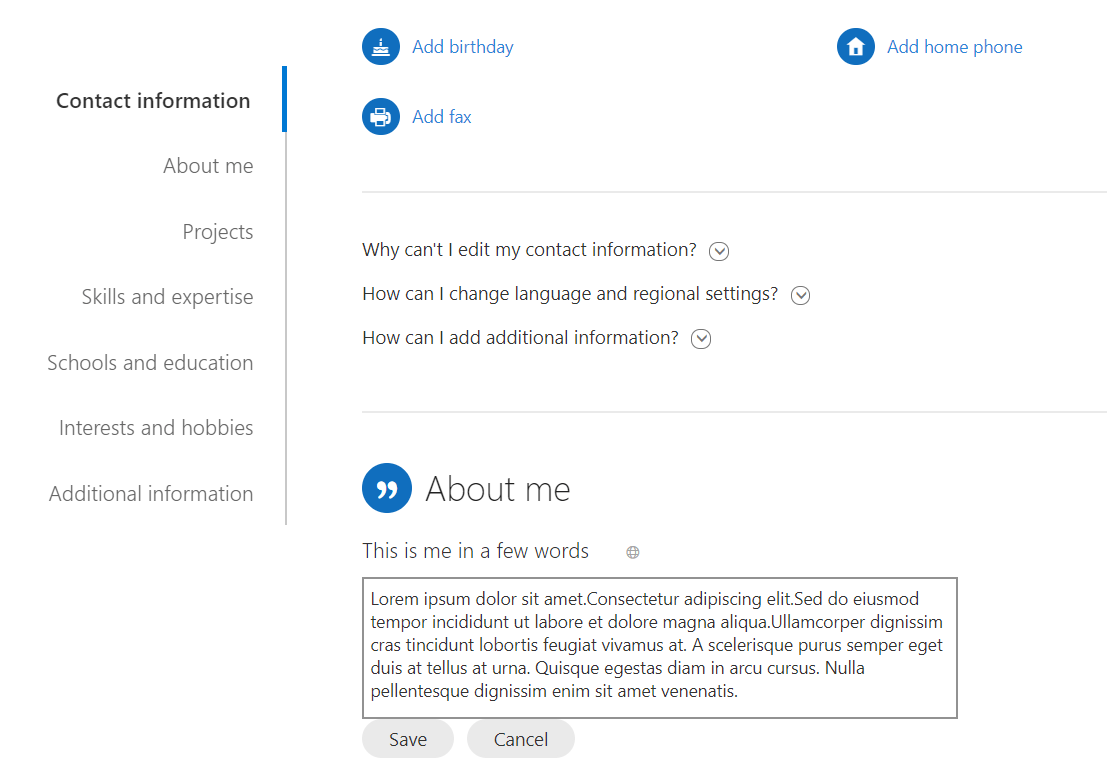Click 'How can I change language and regional settings?' text
Screen dimensions: 1107x783
[570, 294]
